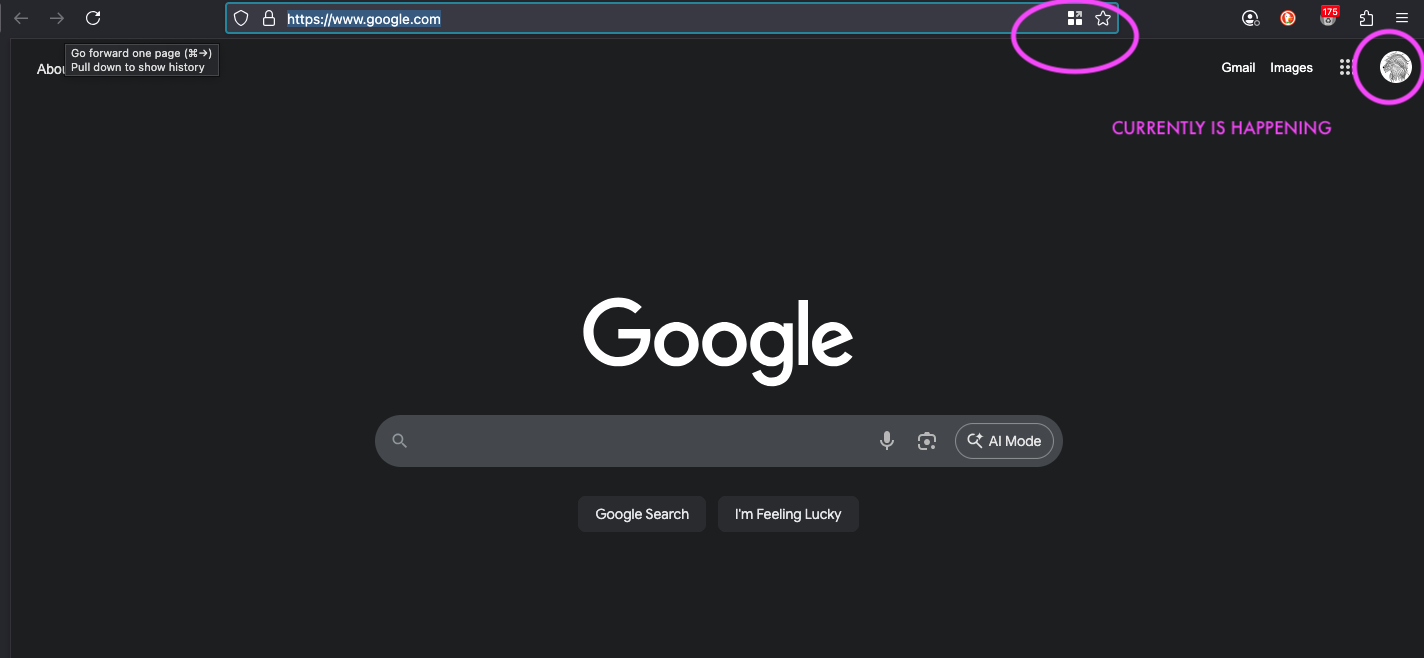The height and width of the screenshot is (658, 1424).
Task: Bookmark this page with the star icon
Action: click(x=1103, y=18)
